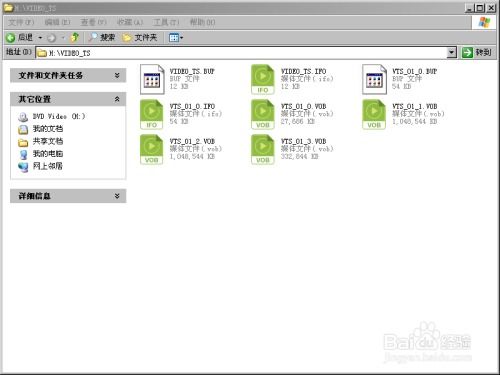This screenshot has height=375, width=500.
Task: Click the green Back arrow icon
Action: pos(11,38)
